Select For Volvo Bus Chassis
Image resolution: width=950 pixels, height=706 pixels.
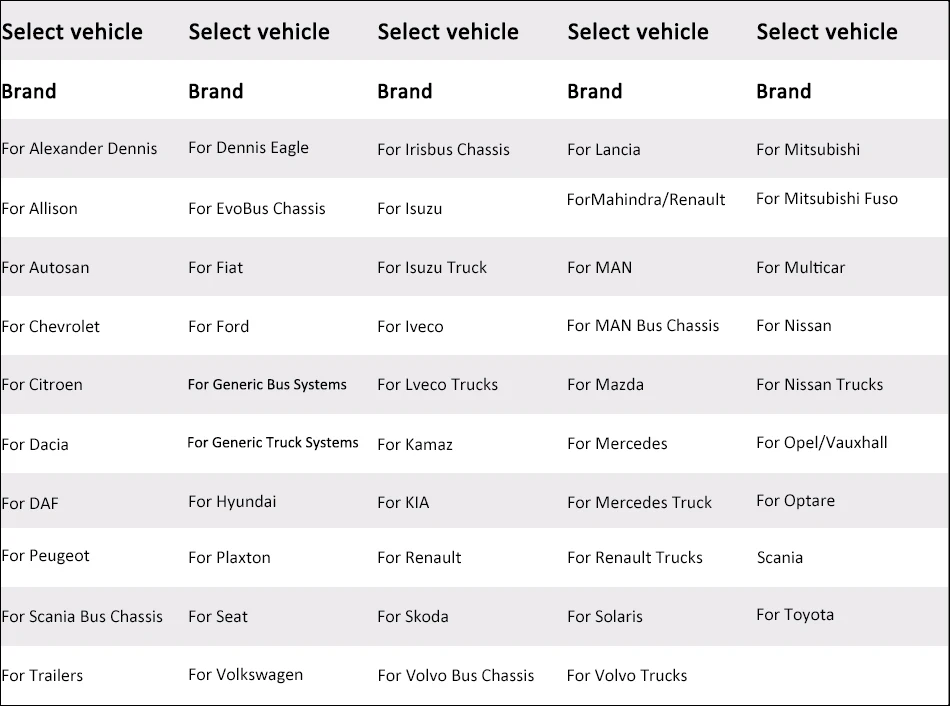click(x=456, y=675)
